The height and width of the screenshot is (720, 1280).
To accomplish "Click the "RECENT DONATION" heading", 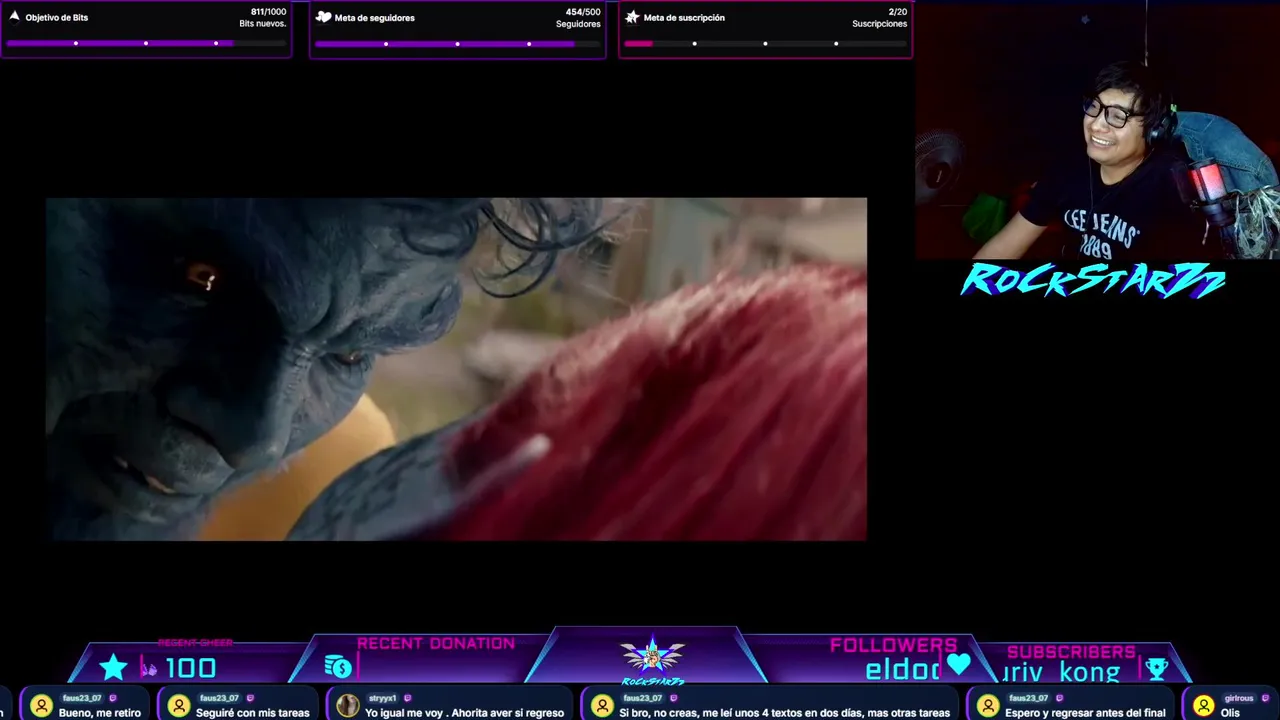I will point(436,644).
